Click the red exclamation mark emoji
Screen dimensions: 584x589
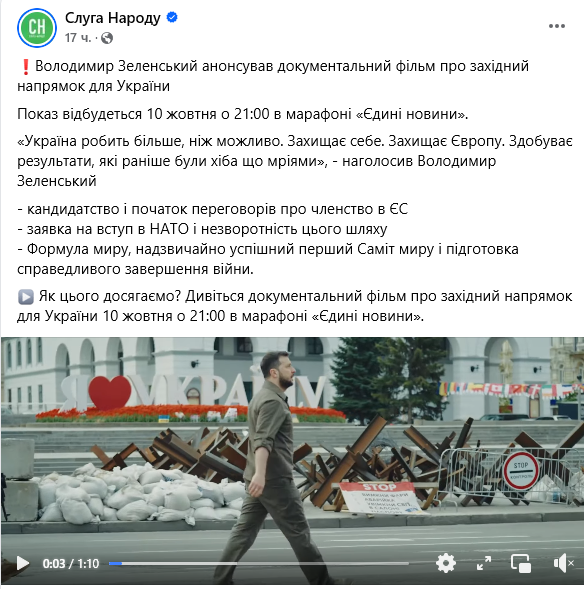pos(26,66)
